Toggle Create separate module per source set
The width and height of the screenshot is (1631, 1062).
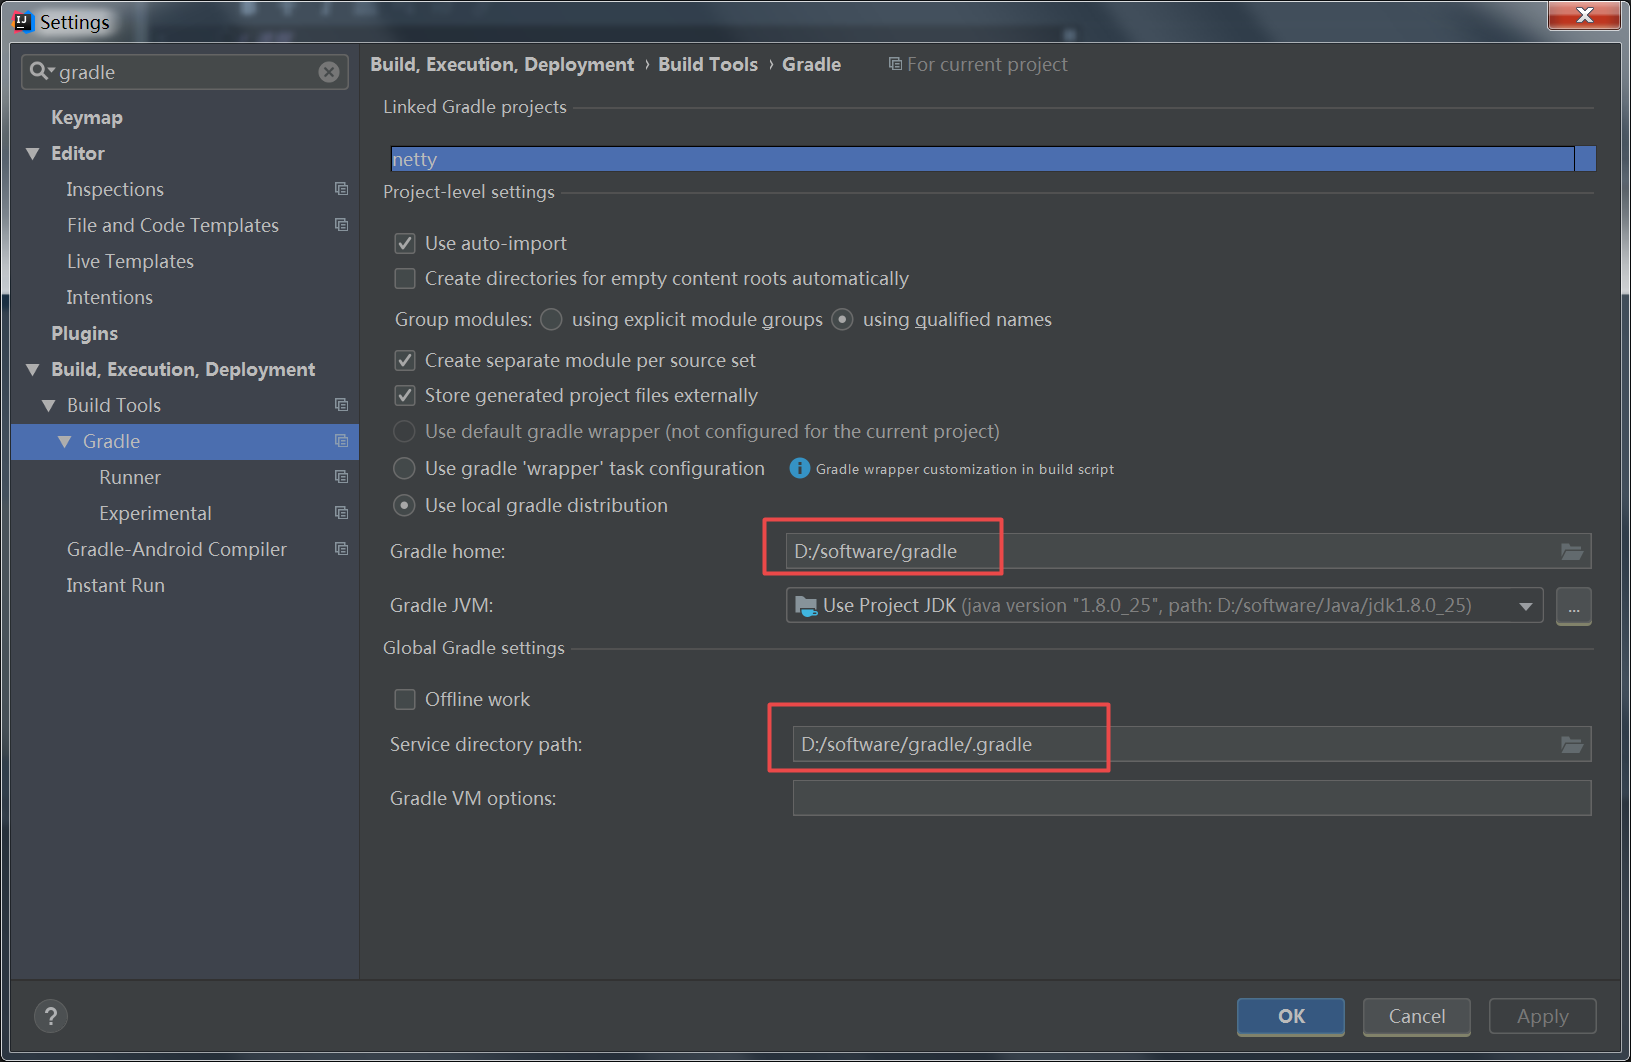405,360
